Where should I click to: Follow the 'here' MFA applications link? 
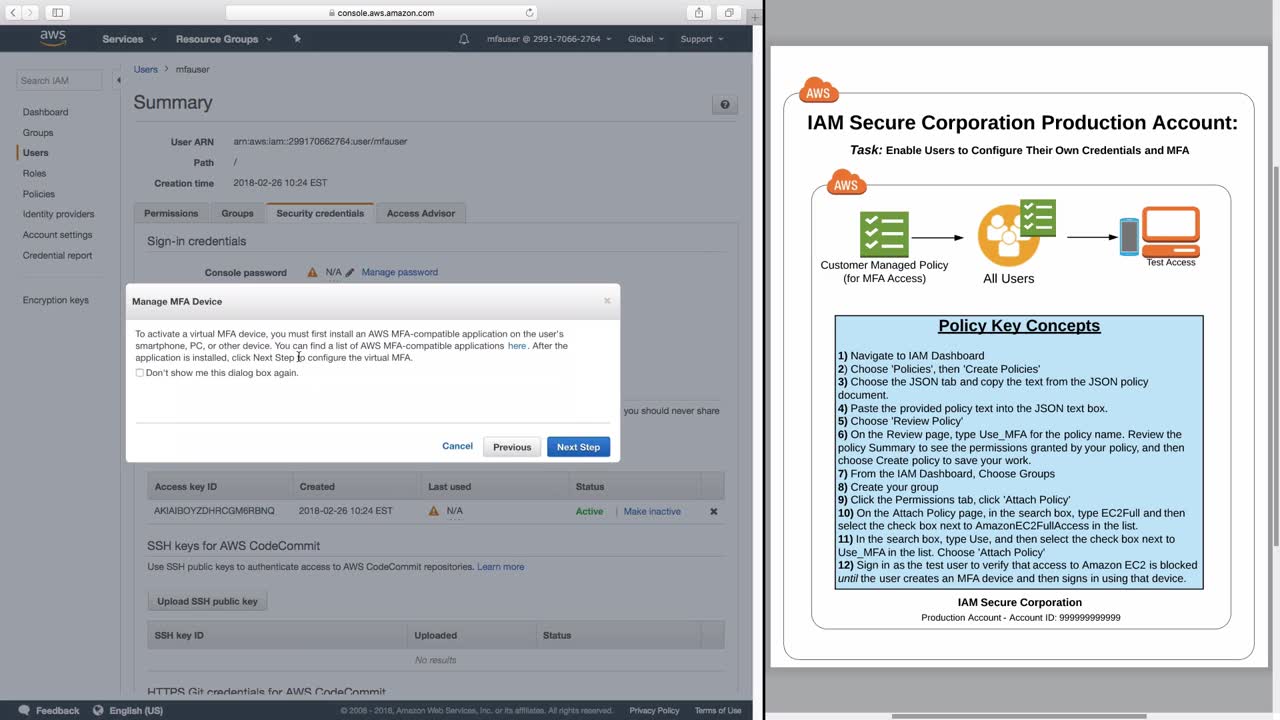tap(517, 346)
